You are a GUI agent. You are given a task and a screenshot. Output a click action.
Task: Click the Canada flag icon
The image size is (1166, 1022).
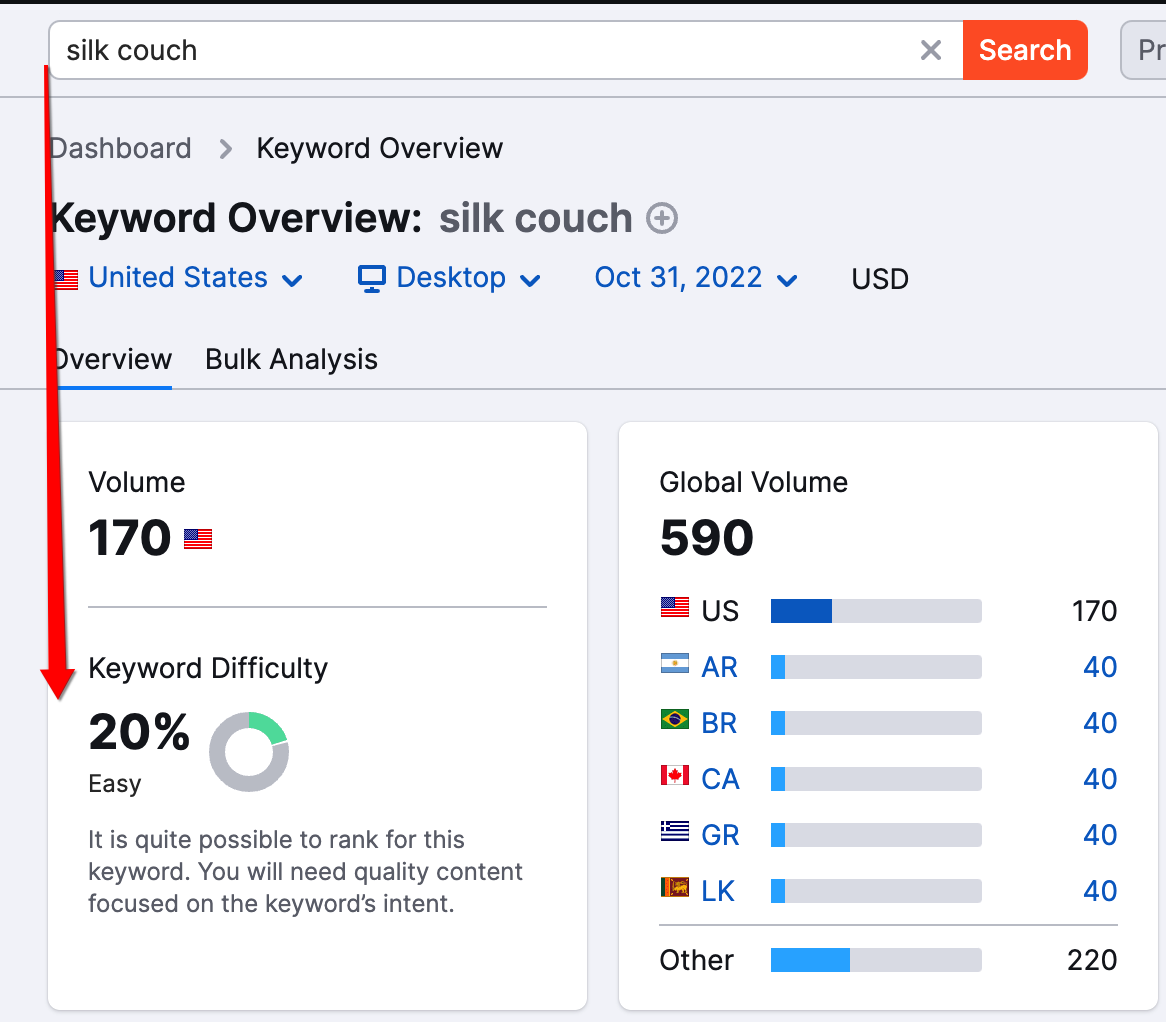675,776
